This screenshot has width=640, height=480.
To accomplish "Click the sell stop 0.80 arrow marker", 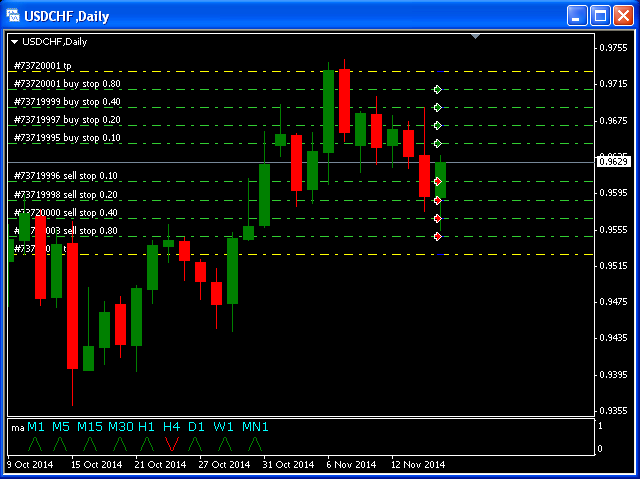I will 437,236.
